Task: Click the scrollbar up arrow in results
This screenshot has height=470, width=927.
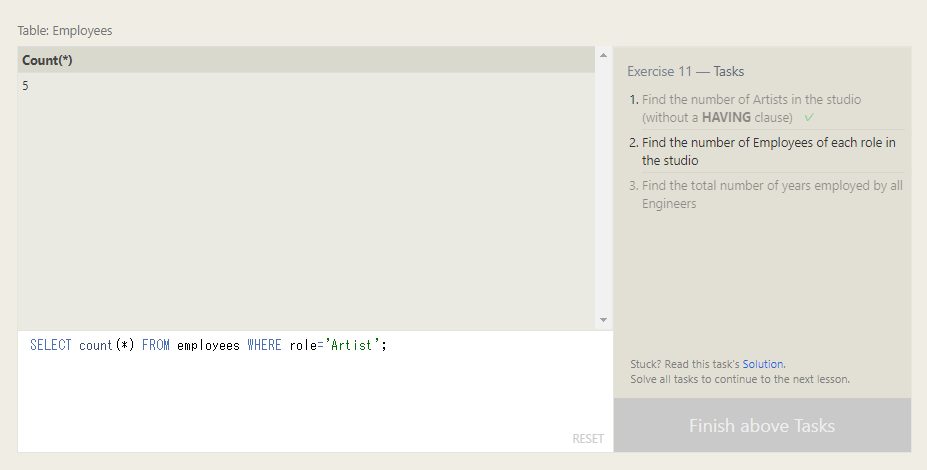Action: pyautogui.click(x=603, y=56)
